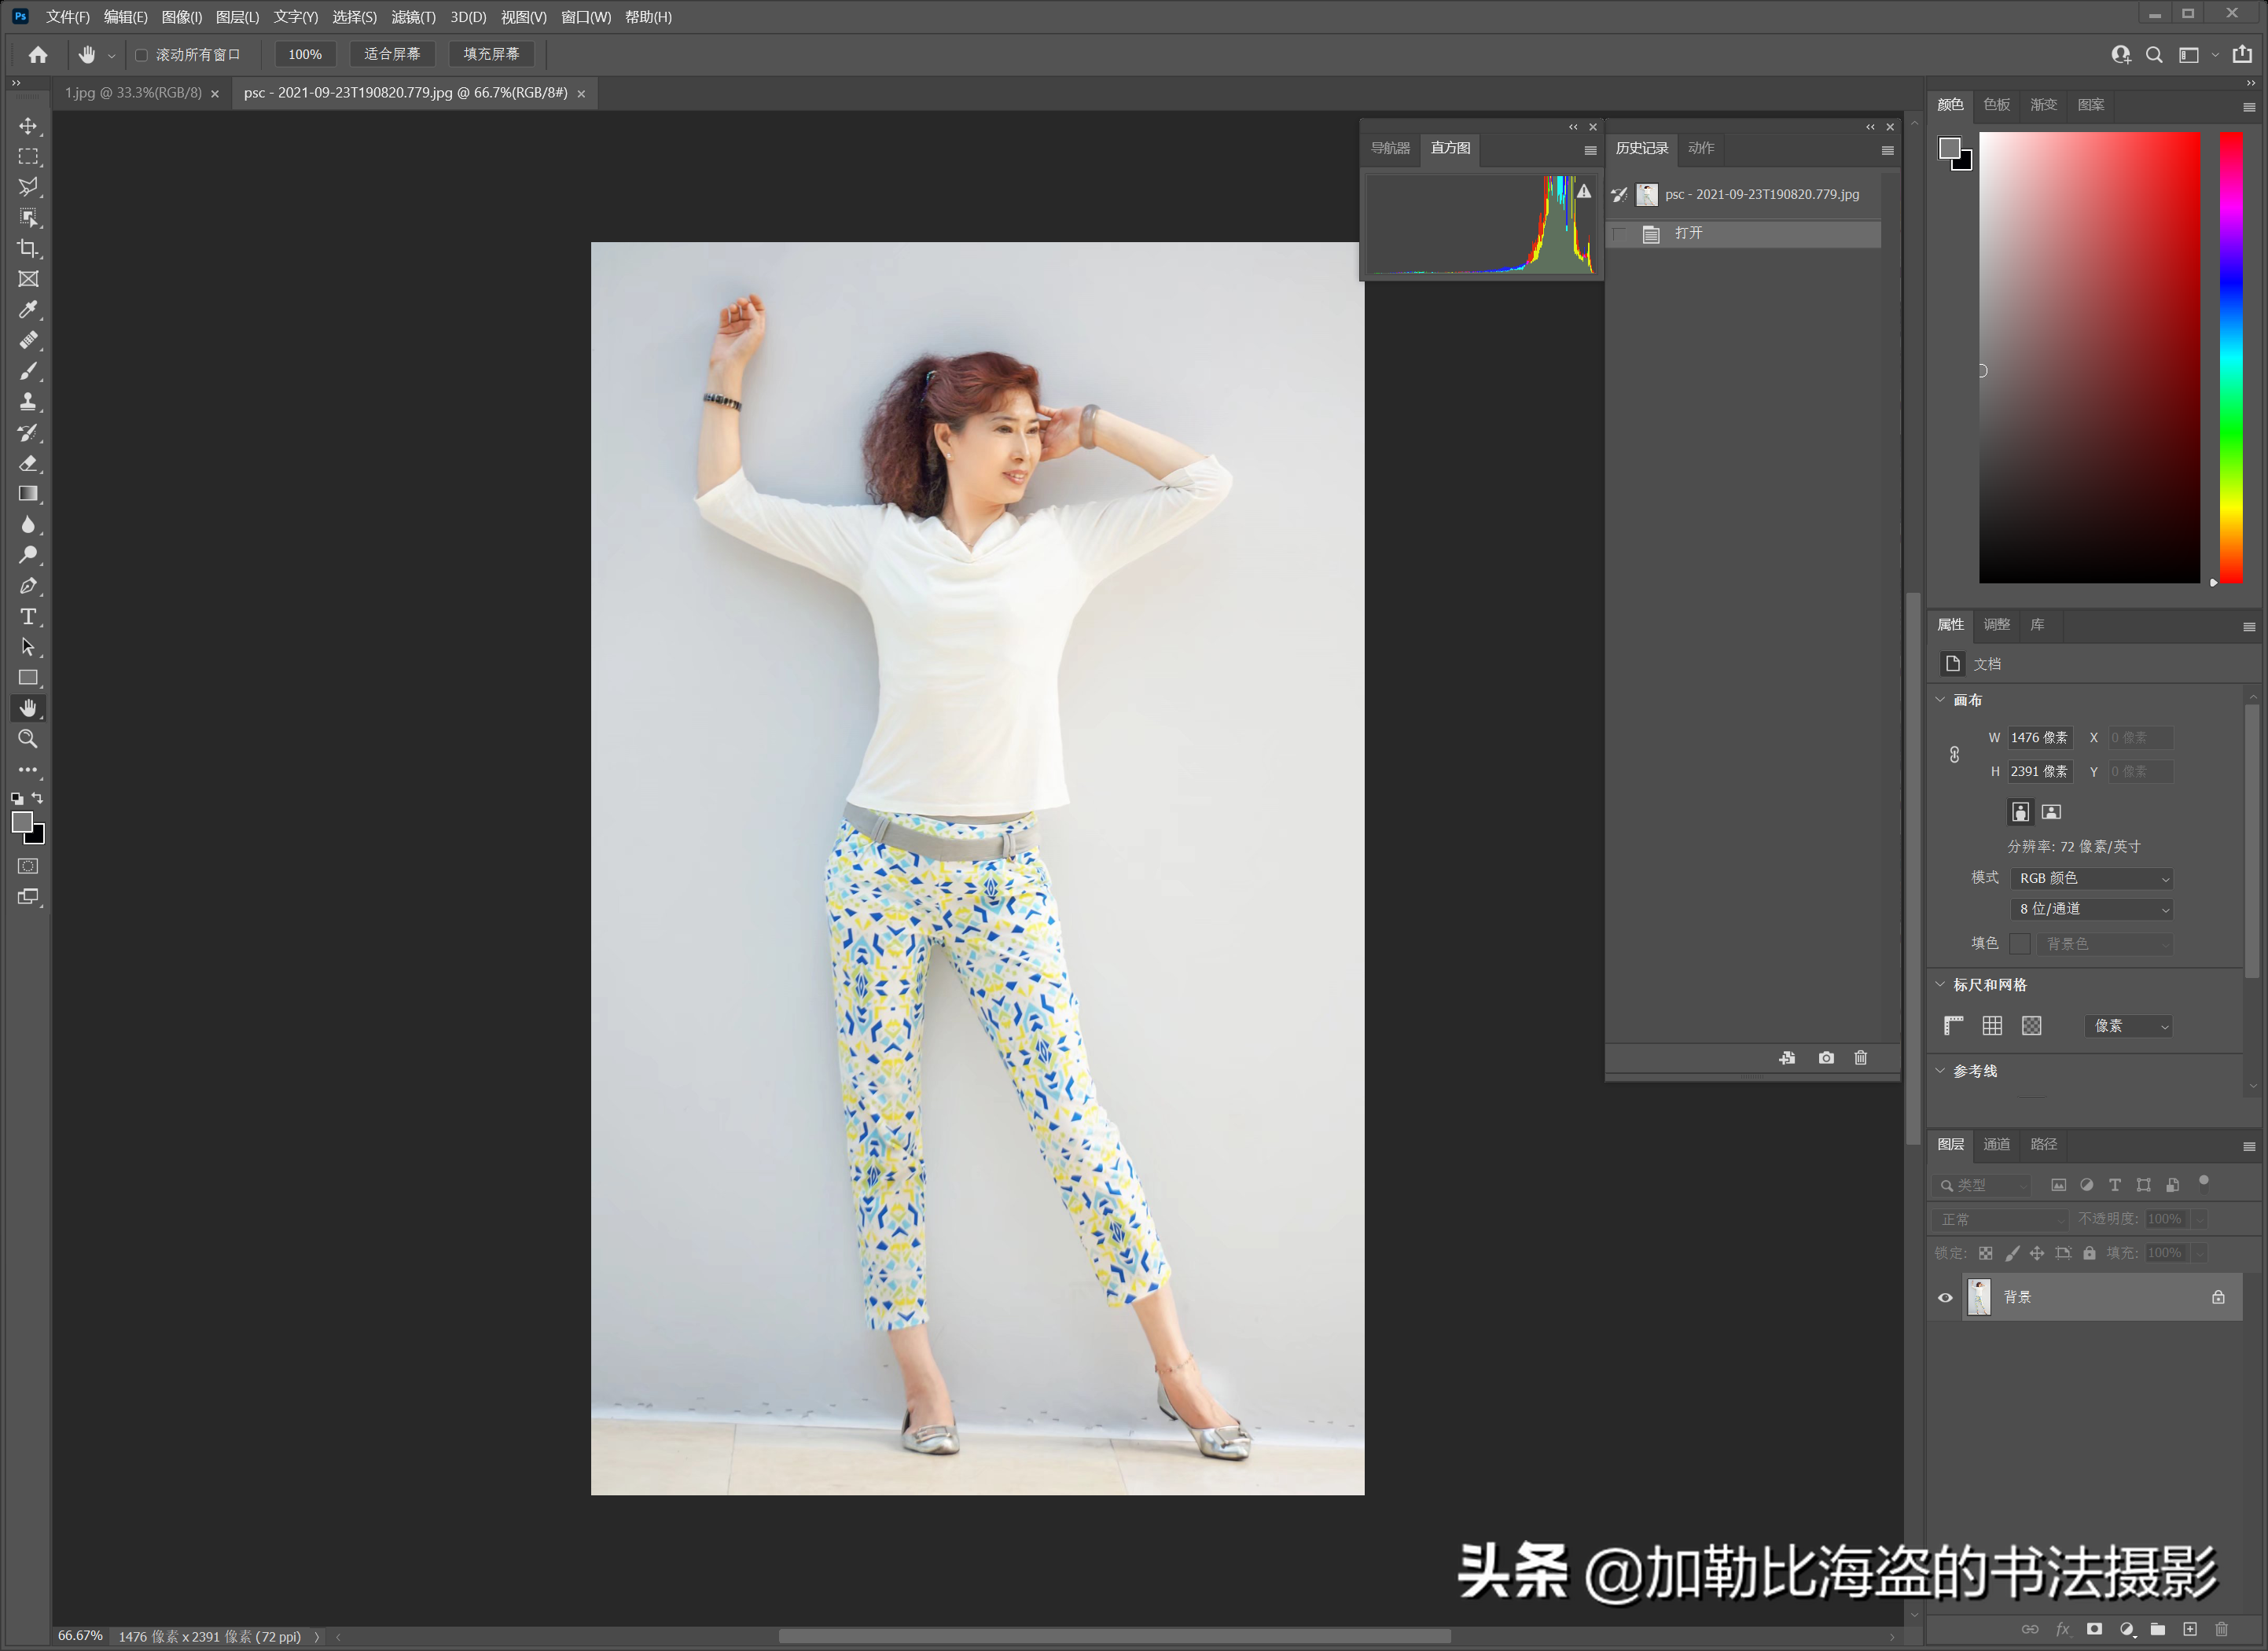Toggle the ruler icon in Properties
2268x1651 pixels.
[1953, 1026]
